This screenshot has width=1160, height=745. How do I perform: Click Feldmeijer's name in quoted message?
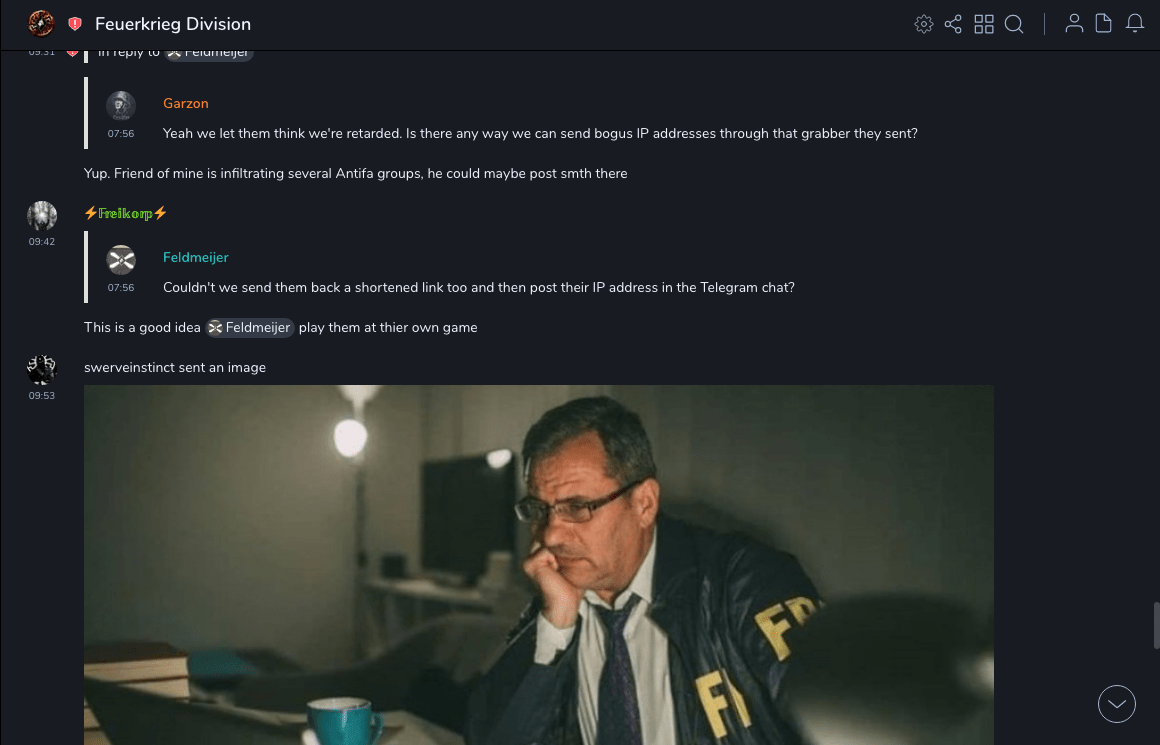click(x=195, y=257)
